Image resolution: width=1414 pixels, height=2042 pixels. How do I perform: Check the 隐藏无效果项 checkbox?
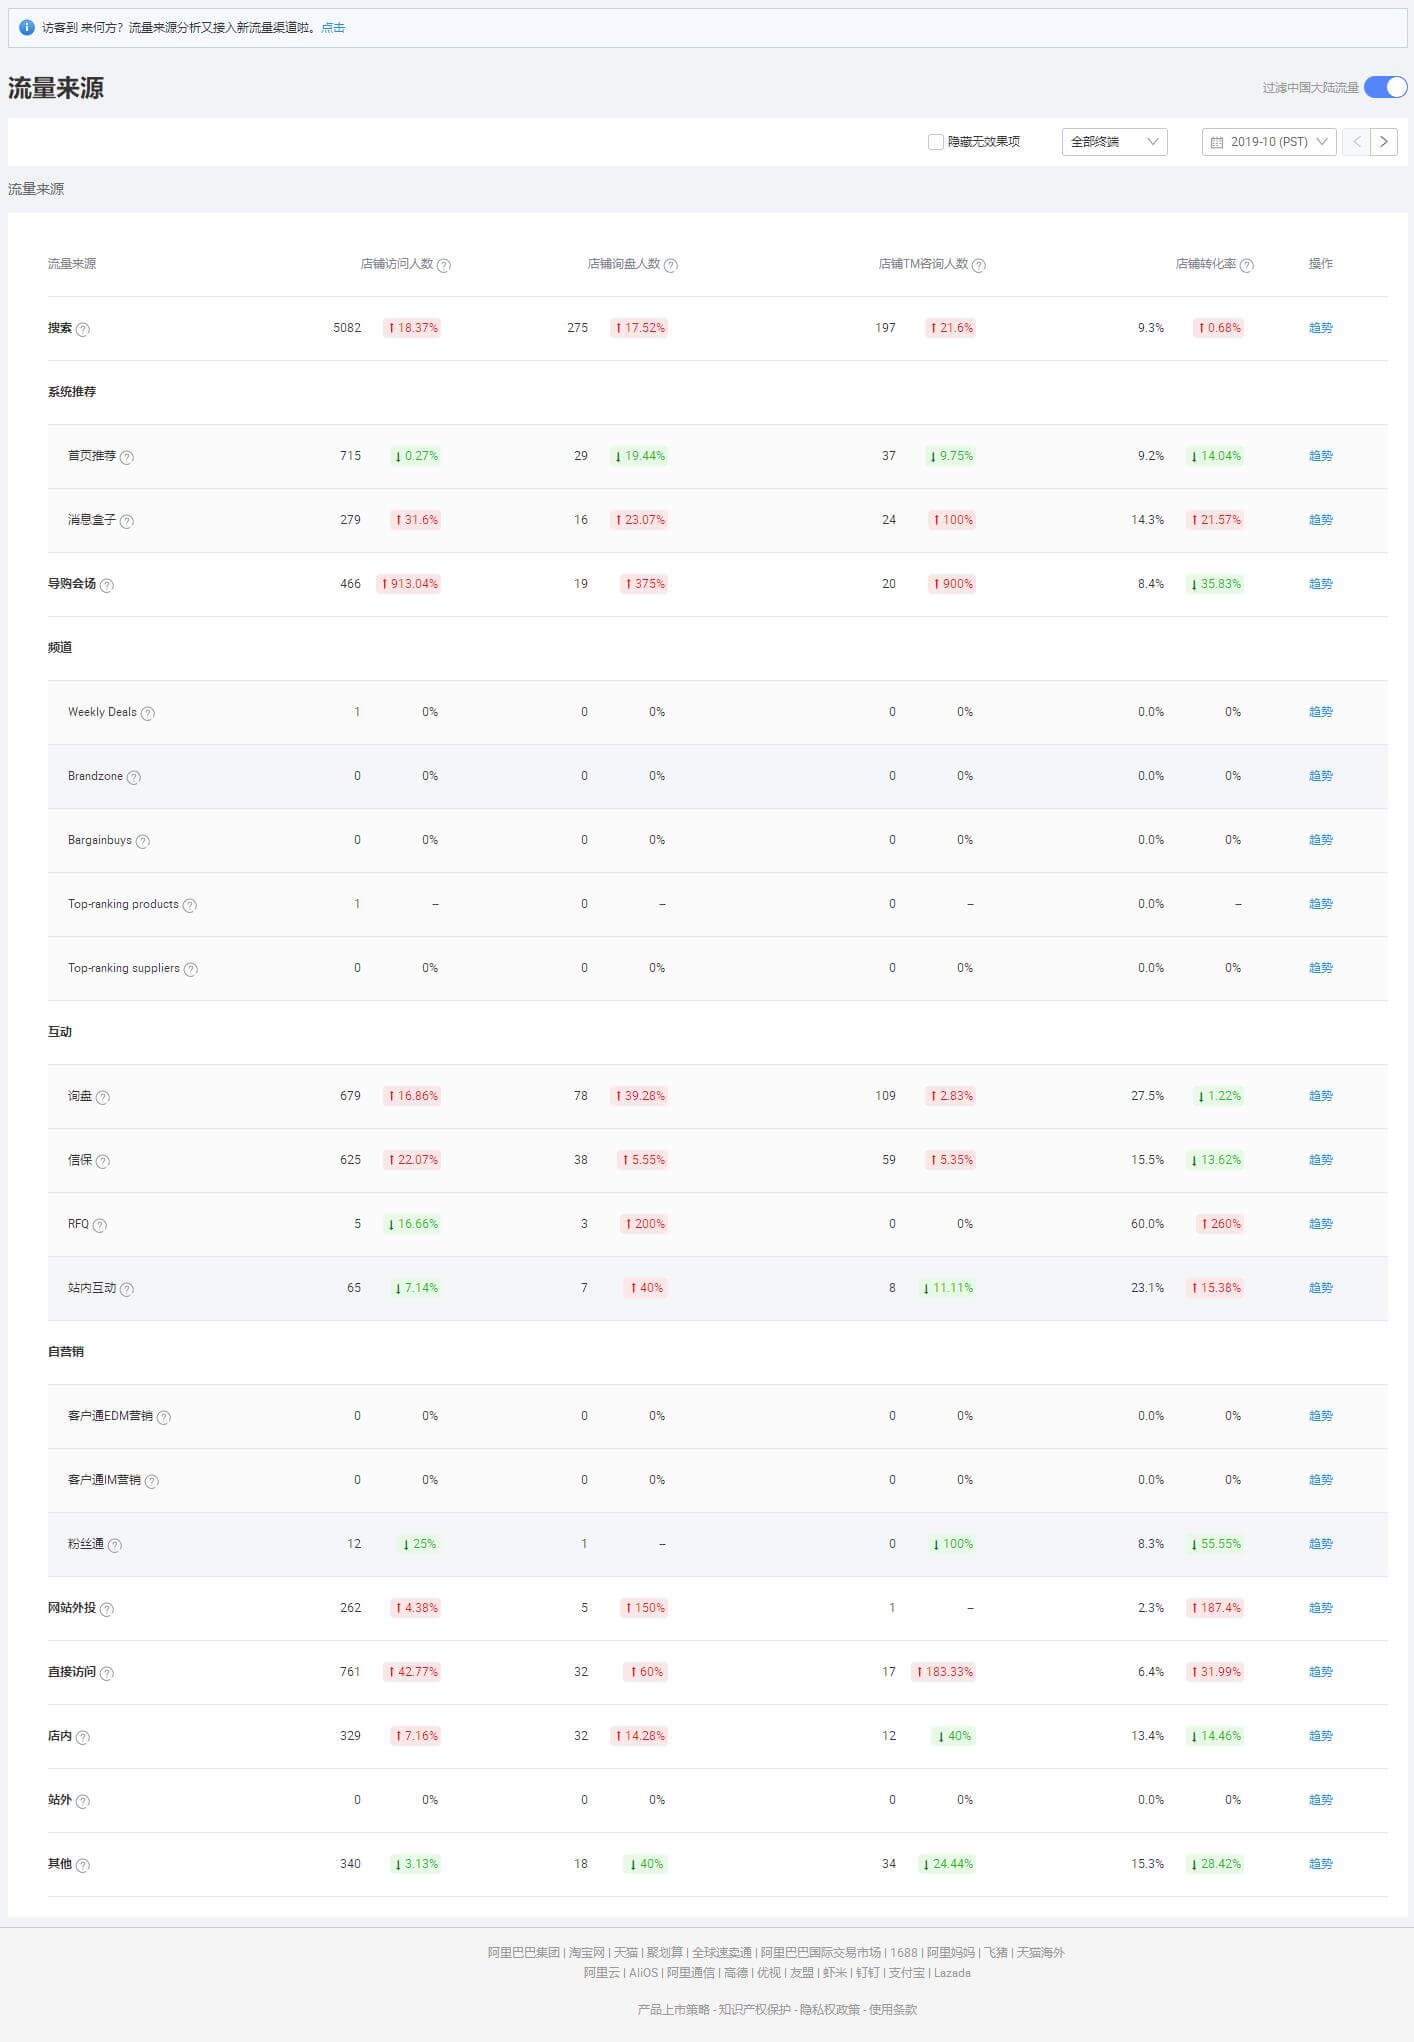point(936,142)
